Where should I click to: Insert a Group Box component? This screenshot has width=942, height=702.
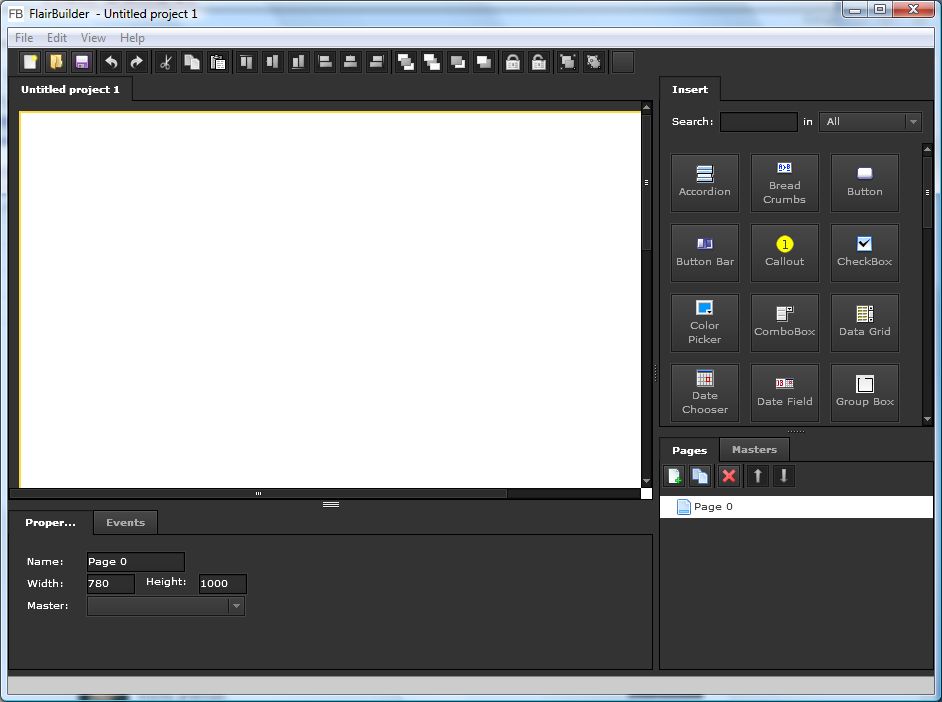(x=865, y=393)
